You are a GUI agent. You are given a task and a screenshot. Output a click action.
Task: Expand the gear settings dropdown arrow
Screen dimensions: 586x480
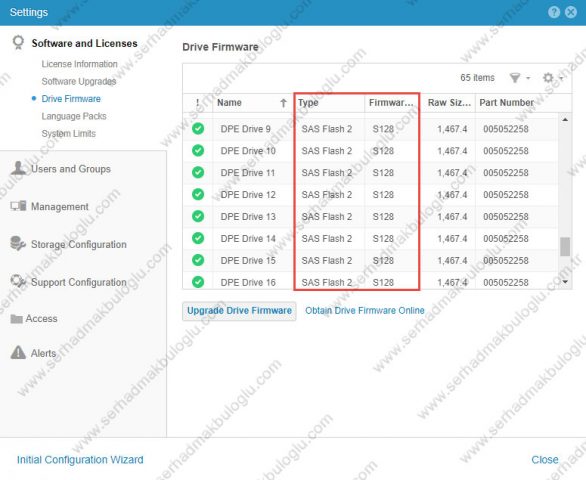(x=561, y=78)
